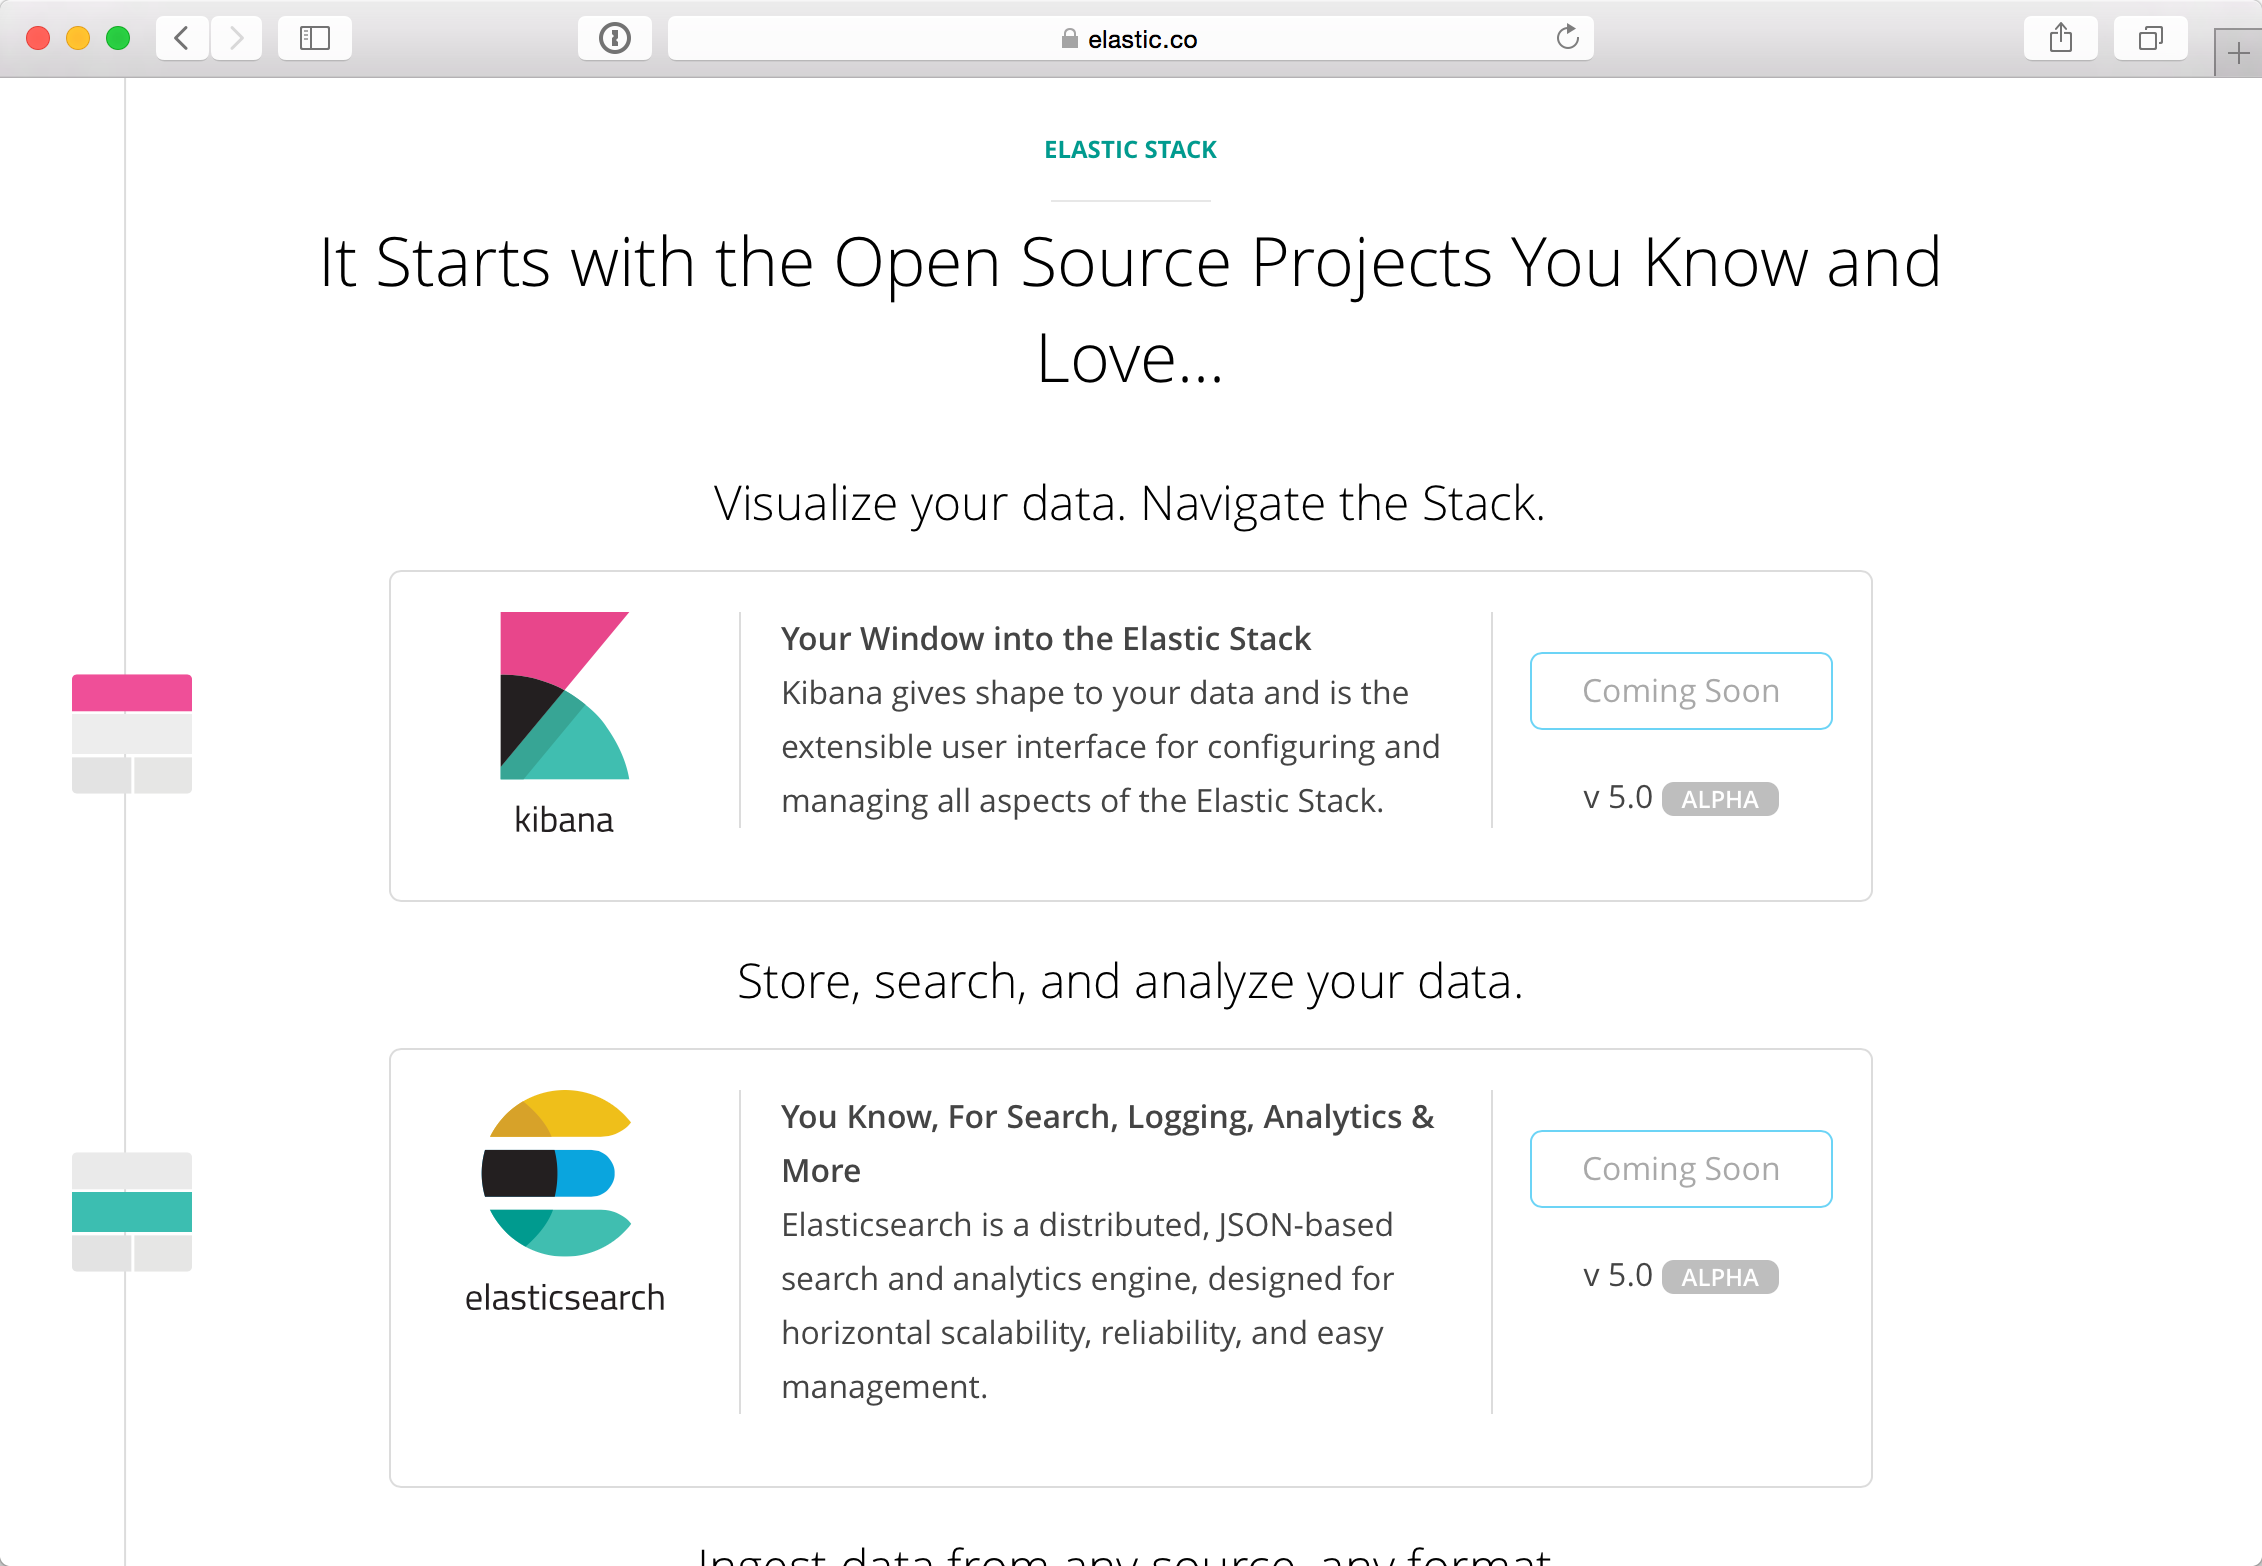
Task: Click the topmost gray block in left navigation
Action: [131, 735]
